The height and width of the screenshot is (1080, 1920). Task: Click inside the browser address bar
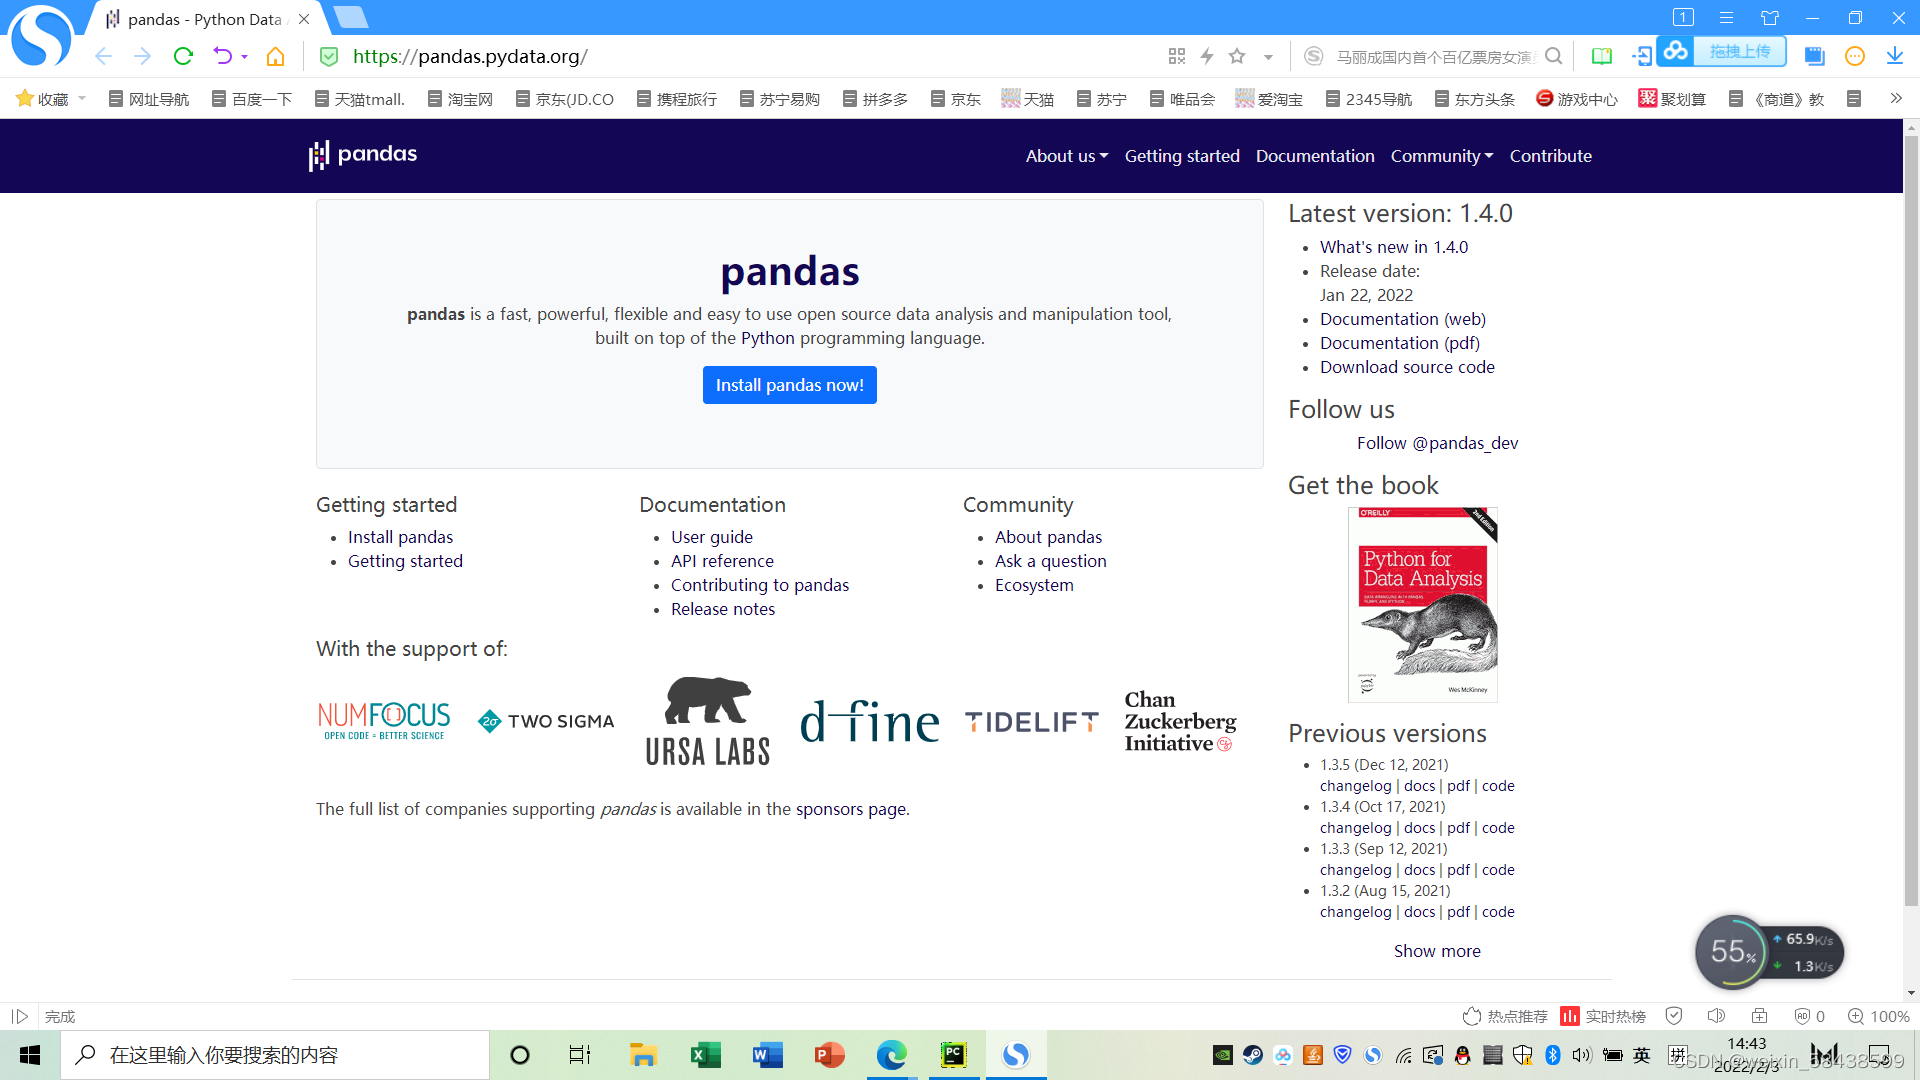[700, 56]
